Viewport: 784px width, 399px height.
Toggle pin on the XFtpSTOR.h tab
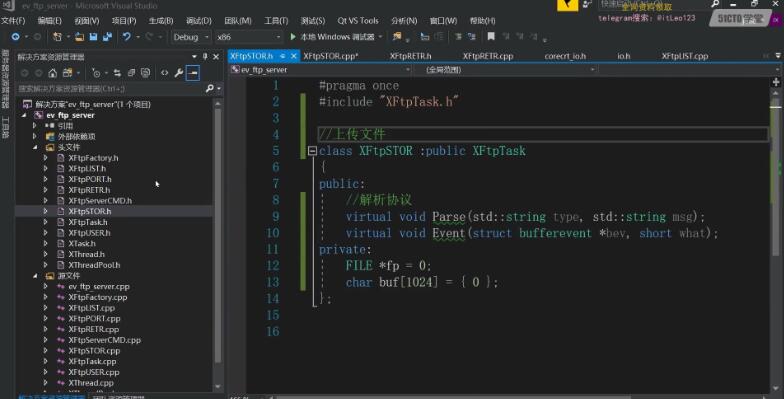coord(283,56)
